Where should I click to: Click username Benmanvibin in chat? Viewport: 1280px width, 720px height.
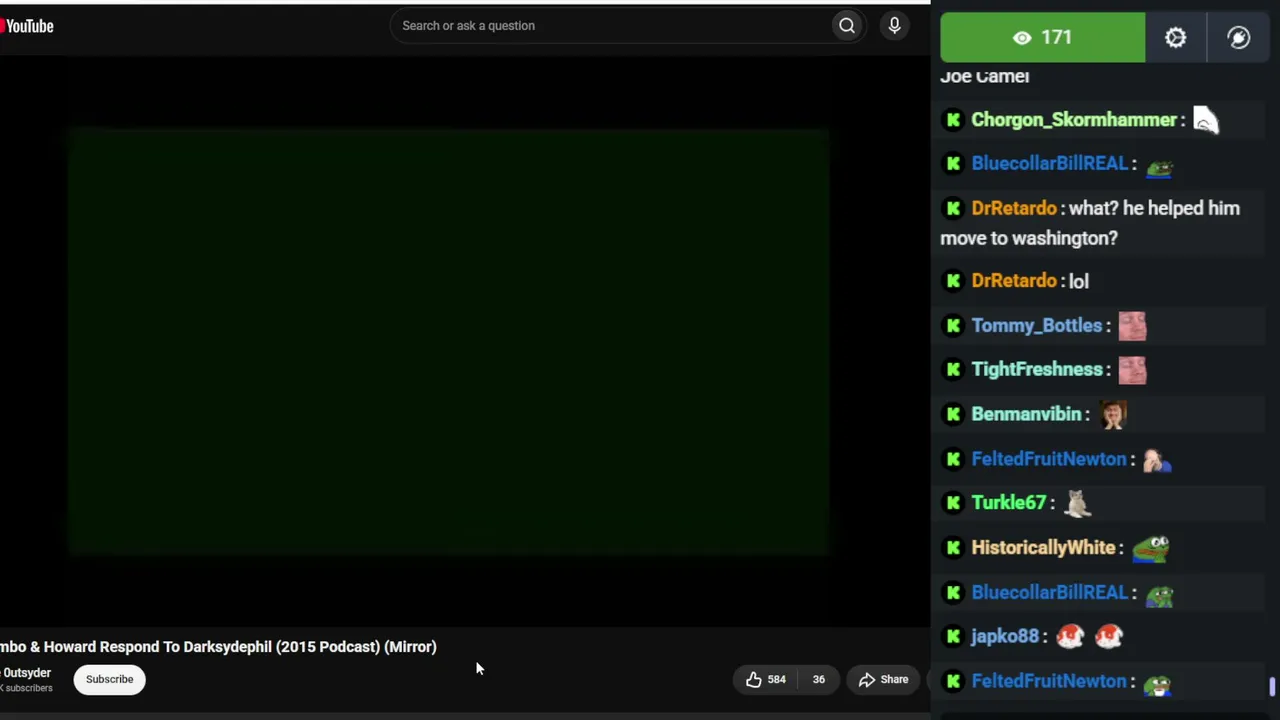click(1026, 414)
